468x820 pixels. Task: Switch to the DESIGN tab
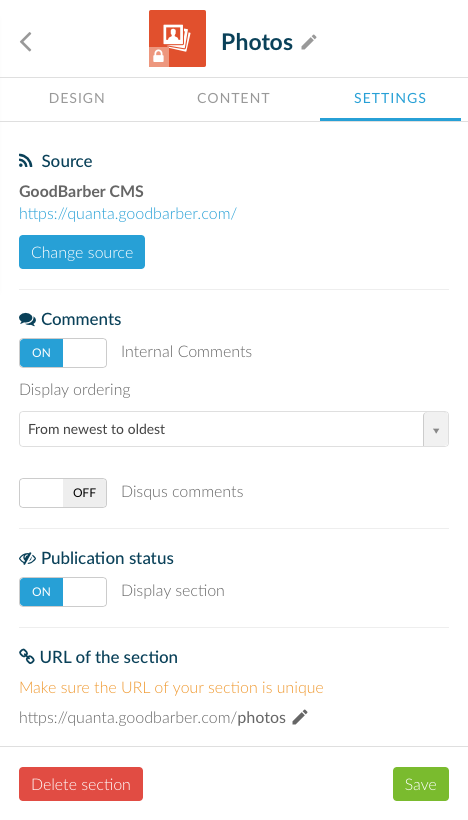coord(77,98)
